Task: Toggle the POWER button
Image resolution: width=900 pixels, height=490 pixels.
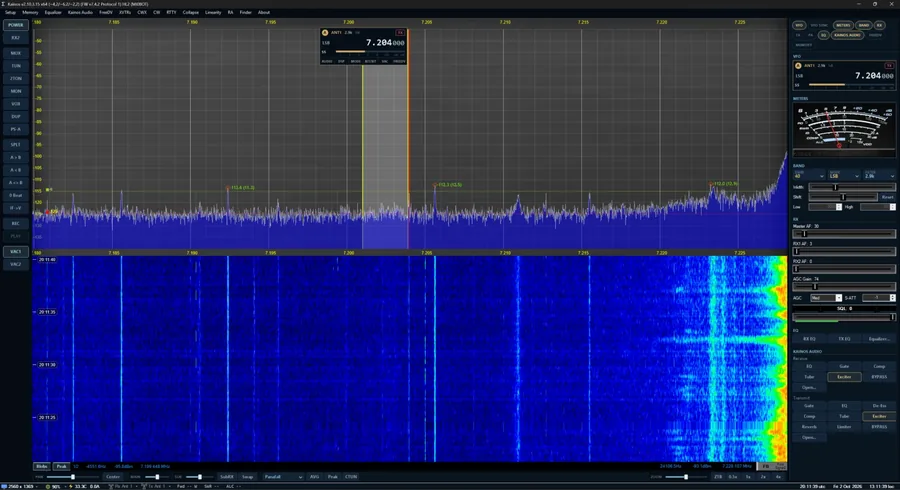Action: pyautogui.click(x=15, y=25)
